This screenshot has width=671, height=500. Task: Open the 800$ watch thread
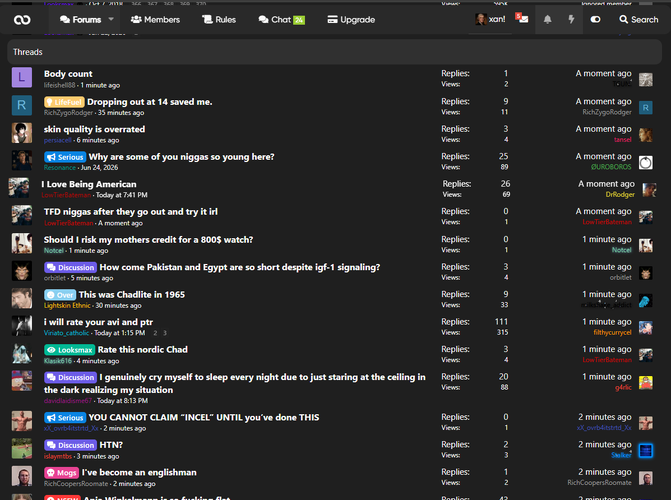click(148, 240)
